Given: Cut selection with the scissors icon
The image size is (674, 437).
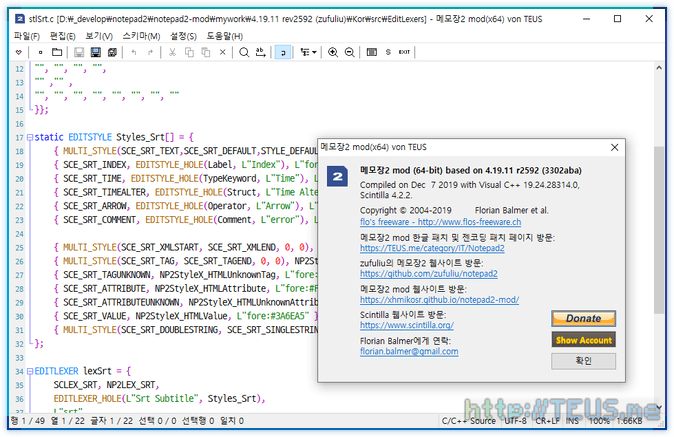Looking at the screenshot, I should pos(172,52).
